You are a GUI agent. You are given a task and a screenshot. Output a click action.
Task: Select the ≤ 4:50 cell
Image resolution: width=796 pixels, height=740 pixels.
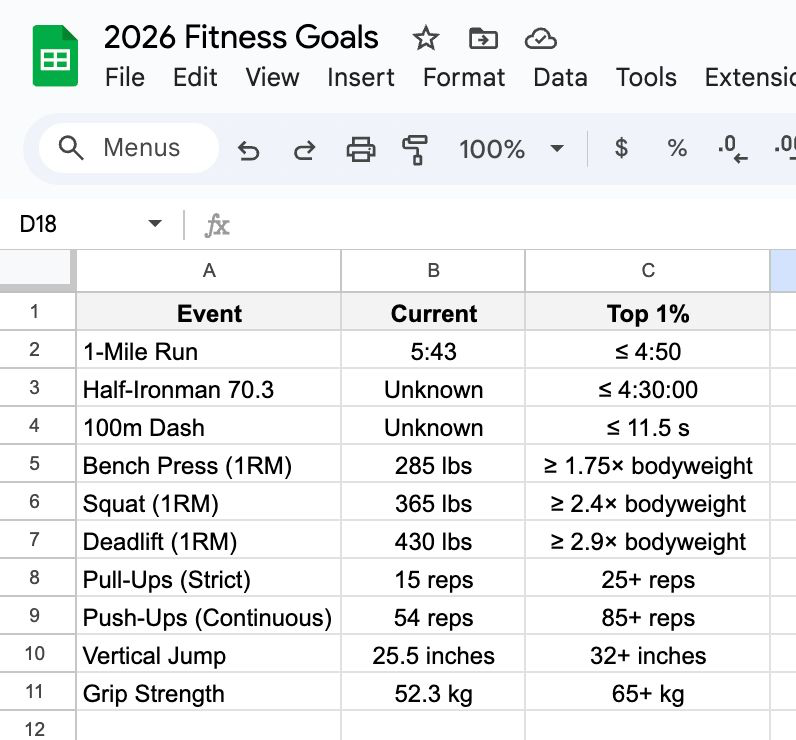point(648,350)
